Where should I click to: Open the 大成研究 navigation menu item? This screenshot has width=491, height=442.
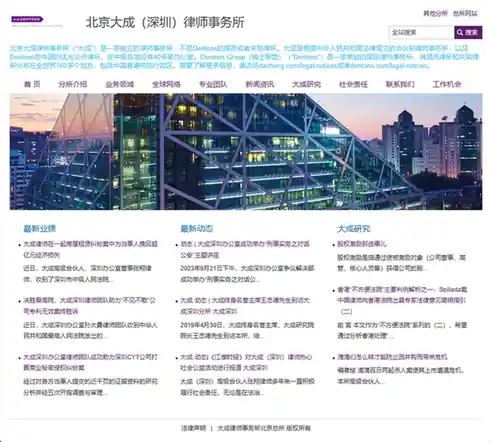(307, 84)
